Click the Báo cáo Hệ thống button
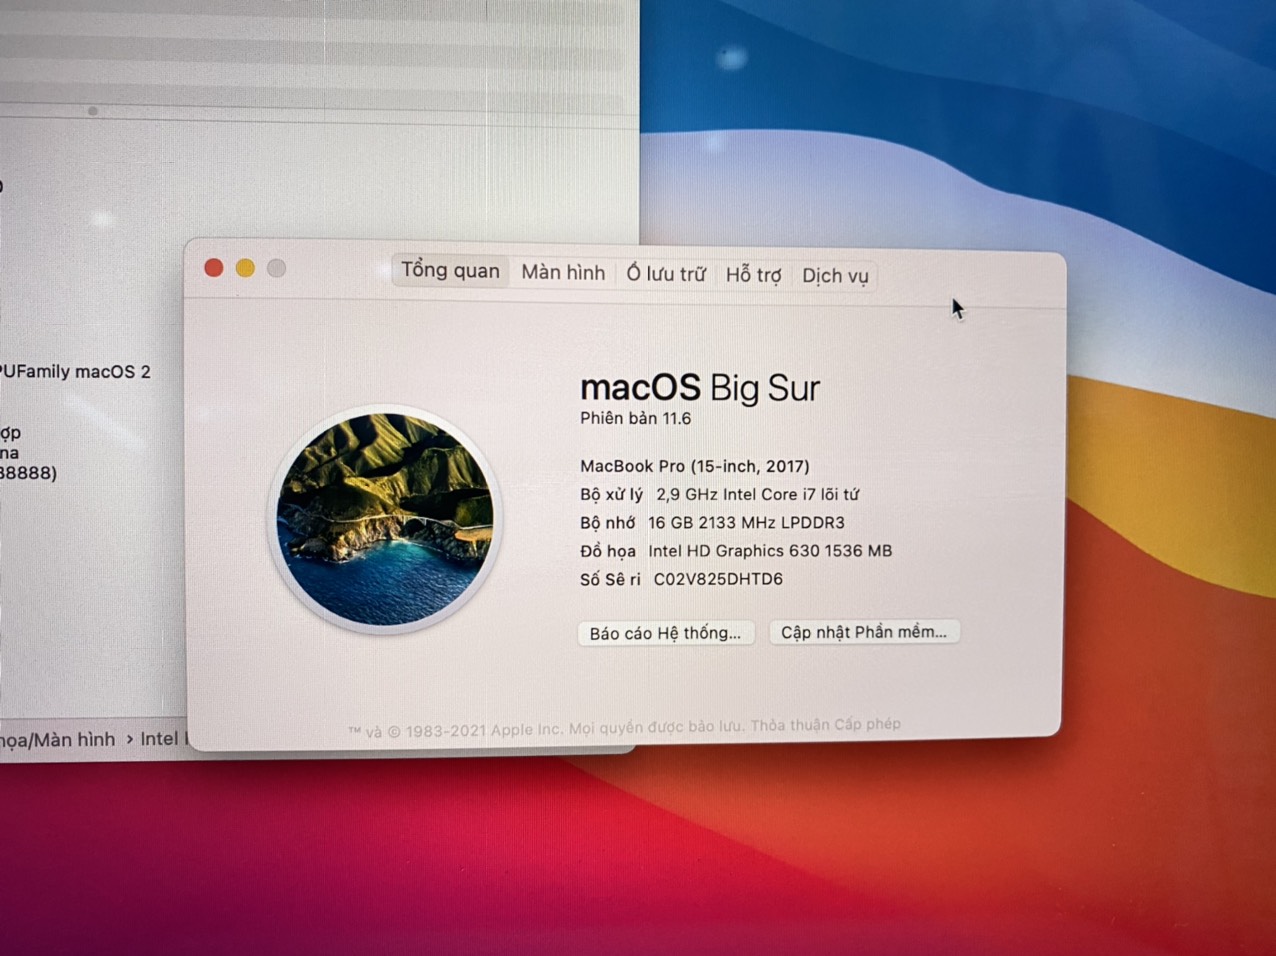This screenshot has height=956, width=1276. click(x=665, y=633)
